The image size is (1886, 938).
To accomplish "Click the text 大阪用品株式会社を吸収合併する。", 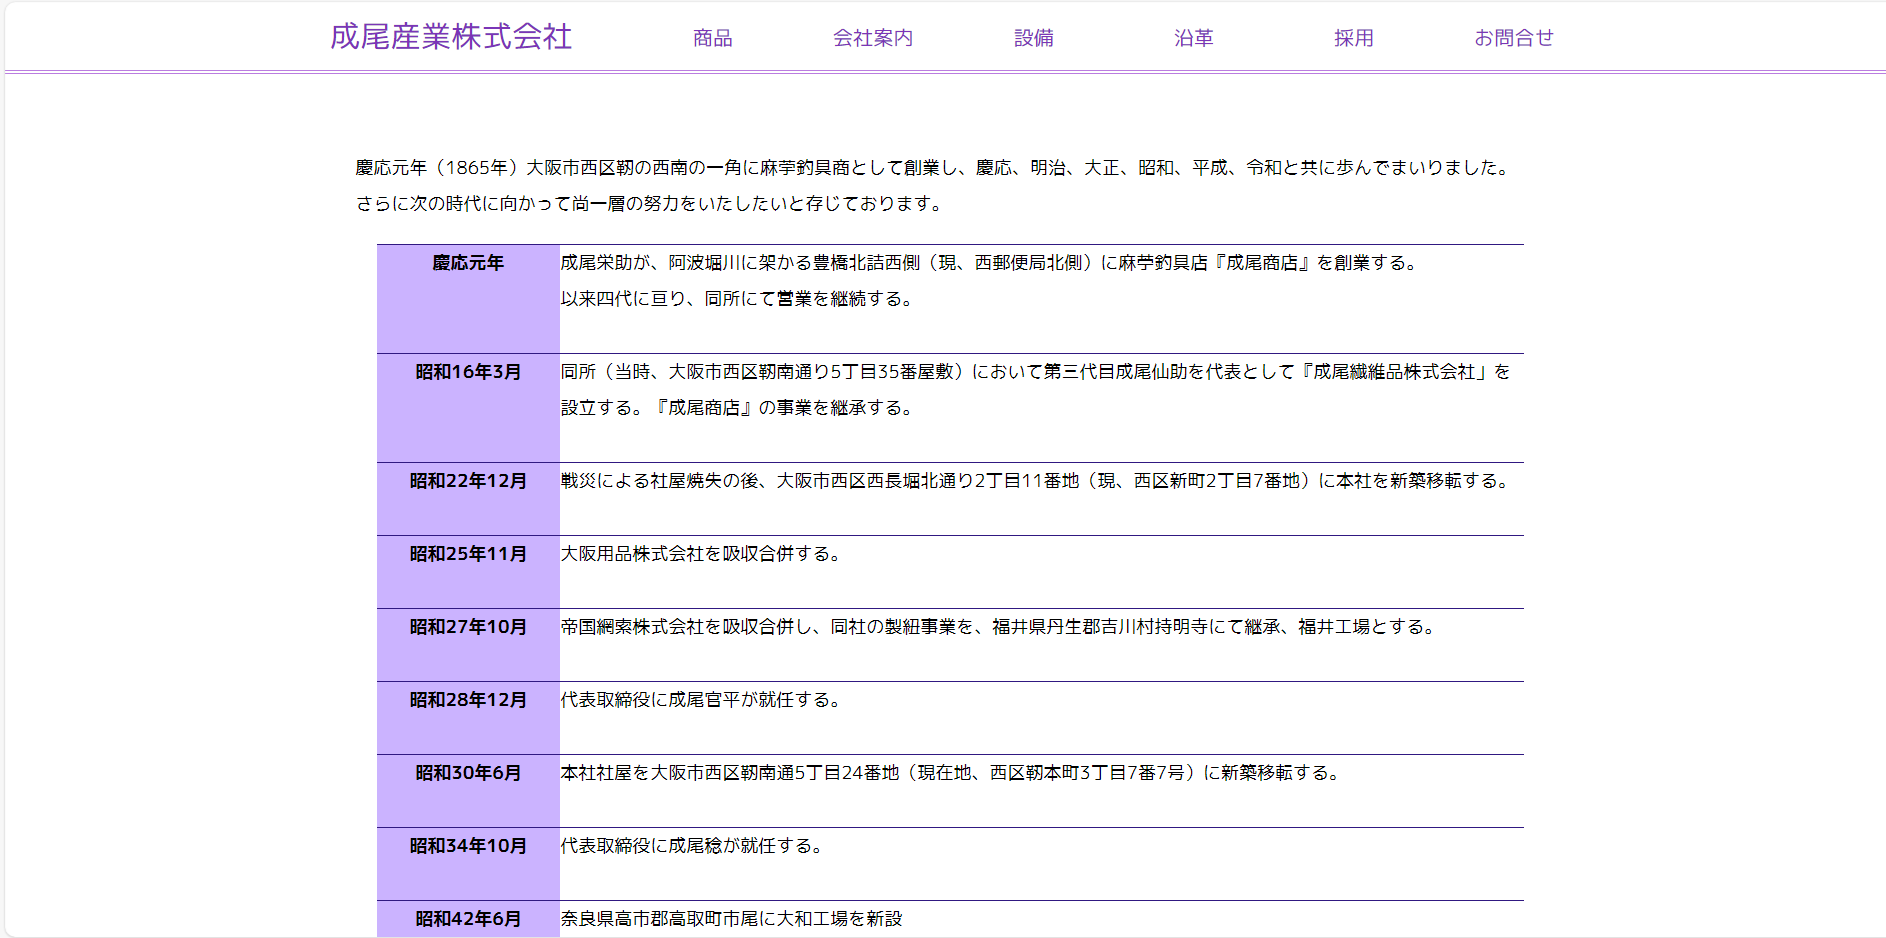I will [x=701, y=554].
